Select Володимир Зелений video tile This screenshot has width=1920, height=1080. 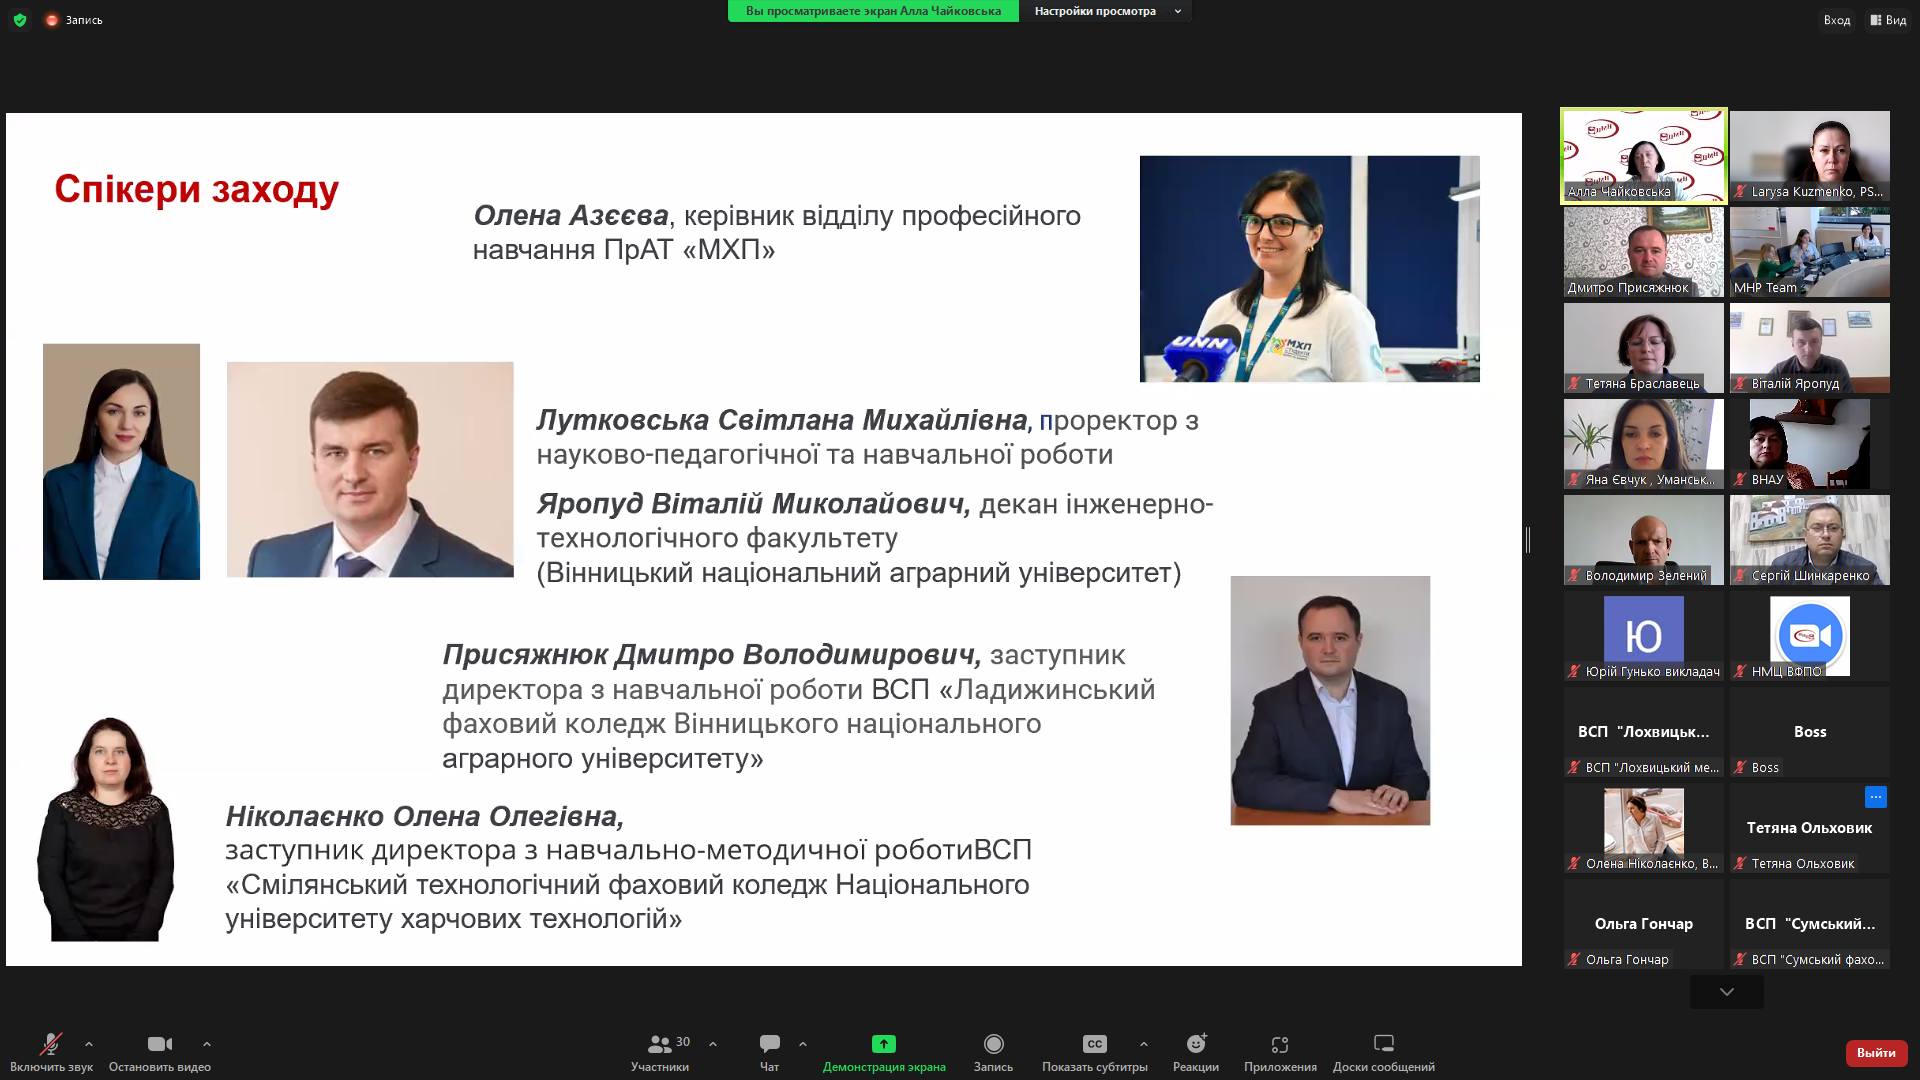(x=1644, y=540)
